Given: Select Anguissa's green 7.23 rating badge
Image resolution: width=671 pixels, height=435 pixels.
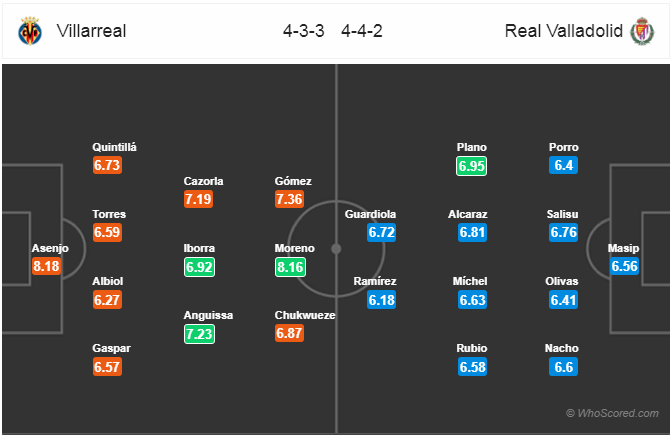Looking at the screenshot, I should tap(199, 334).
